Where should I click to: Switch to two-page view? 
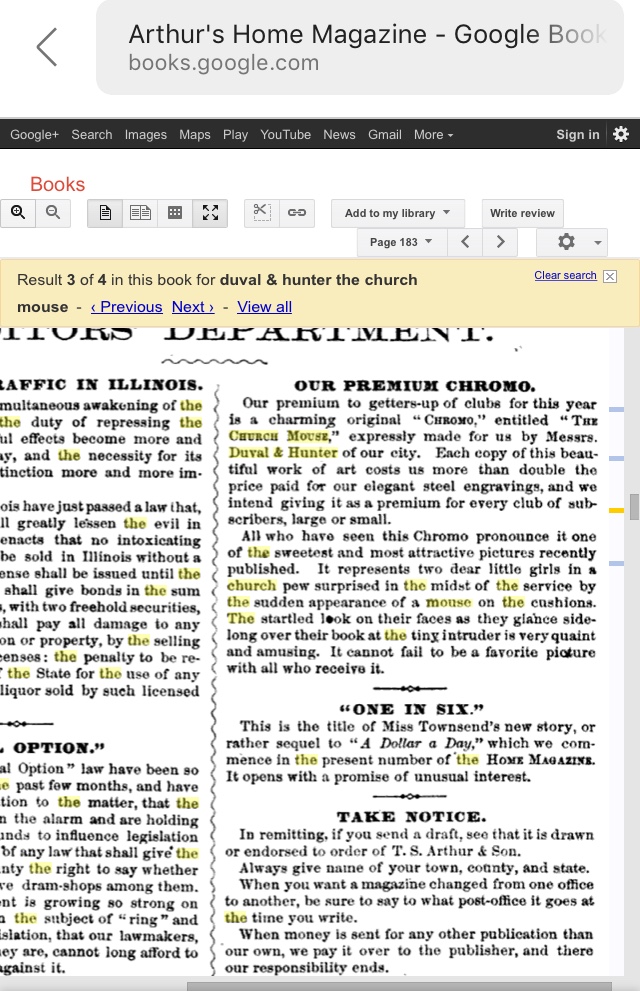pos(140,213)
